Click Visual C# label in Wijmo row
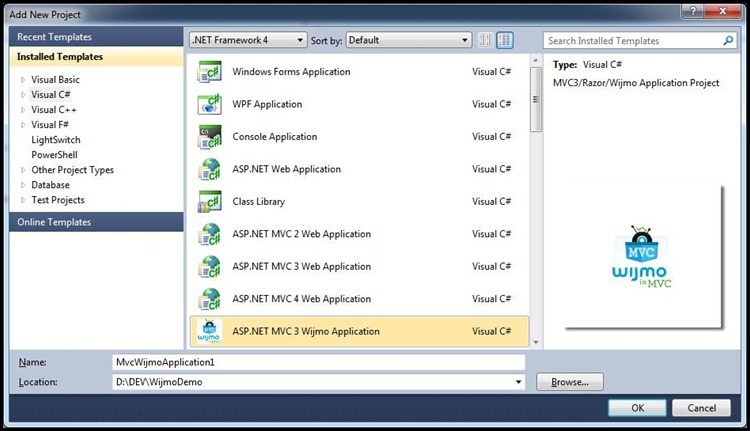The image size is (750, 431). (x=492, y=332)
